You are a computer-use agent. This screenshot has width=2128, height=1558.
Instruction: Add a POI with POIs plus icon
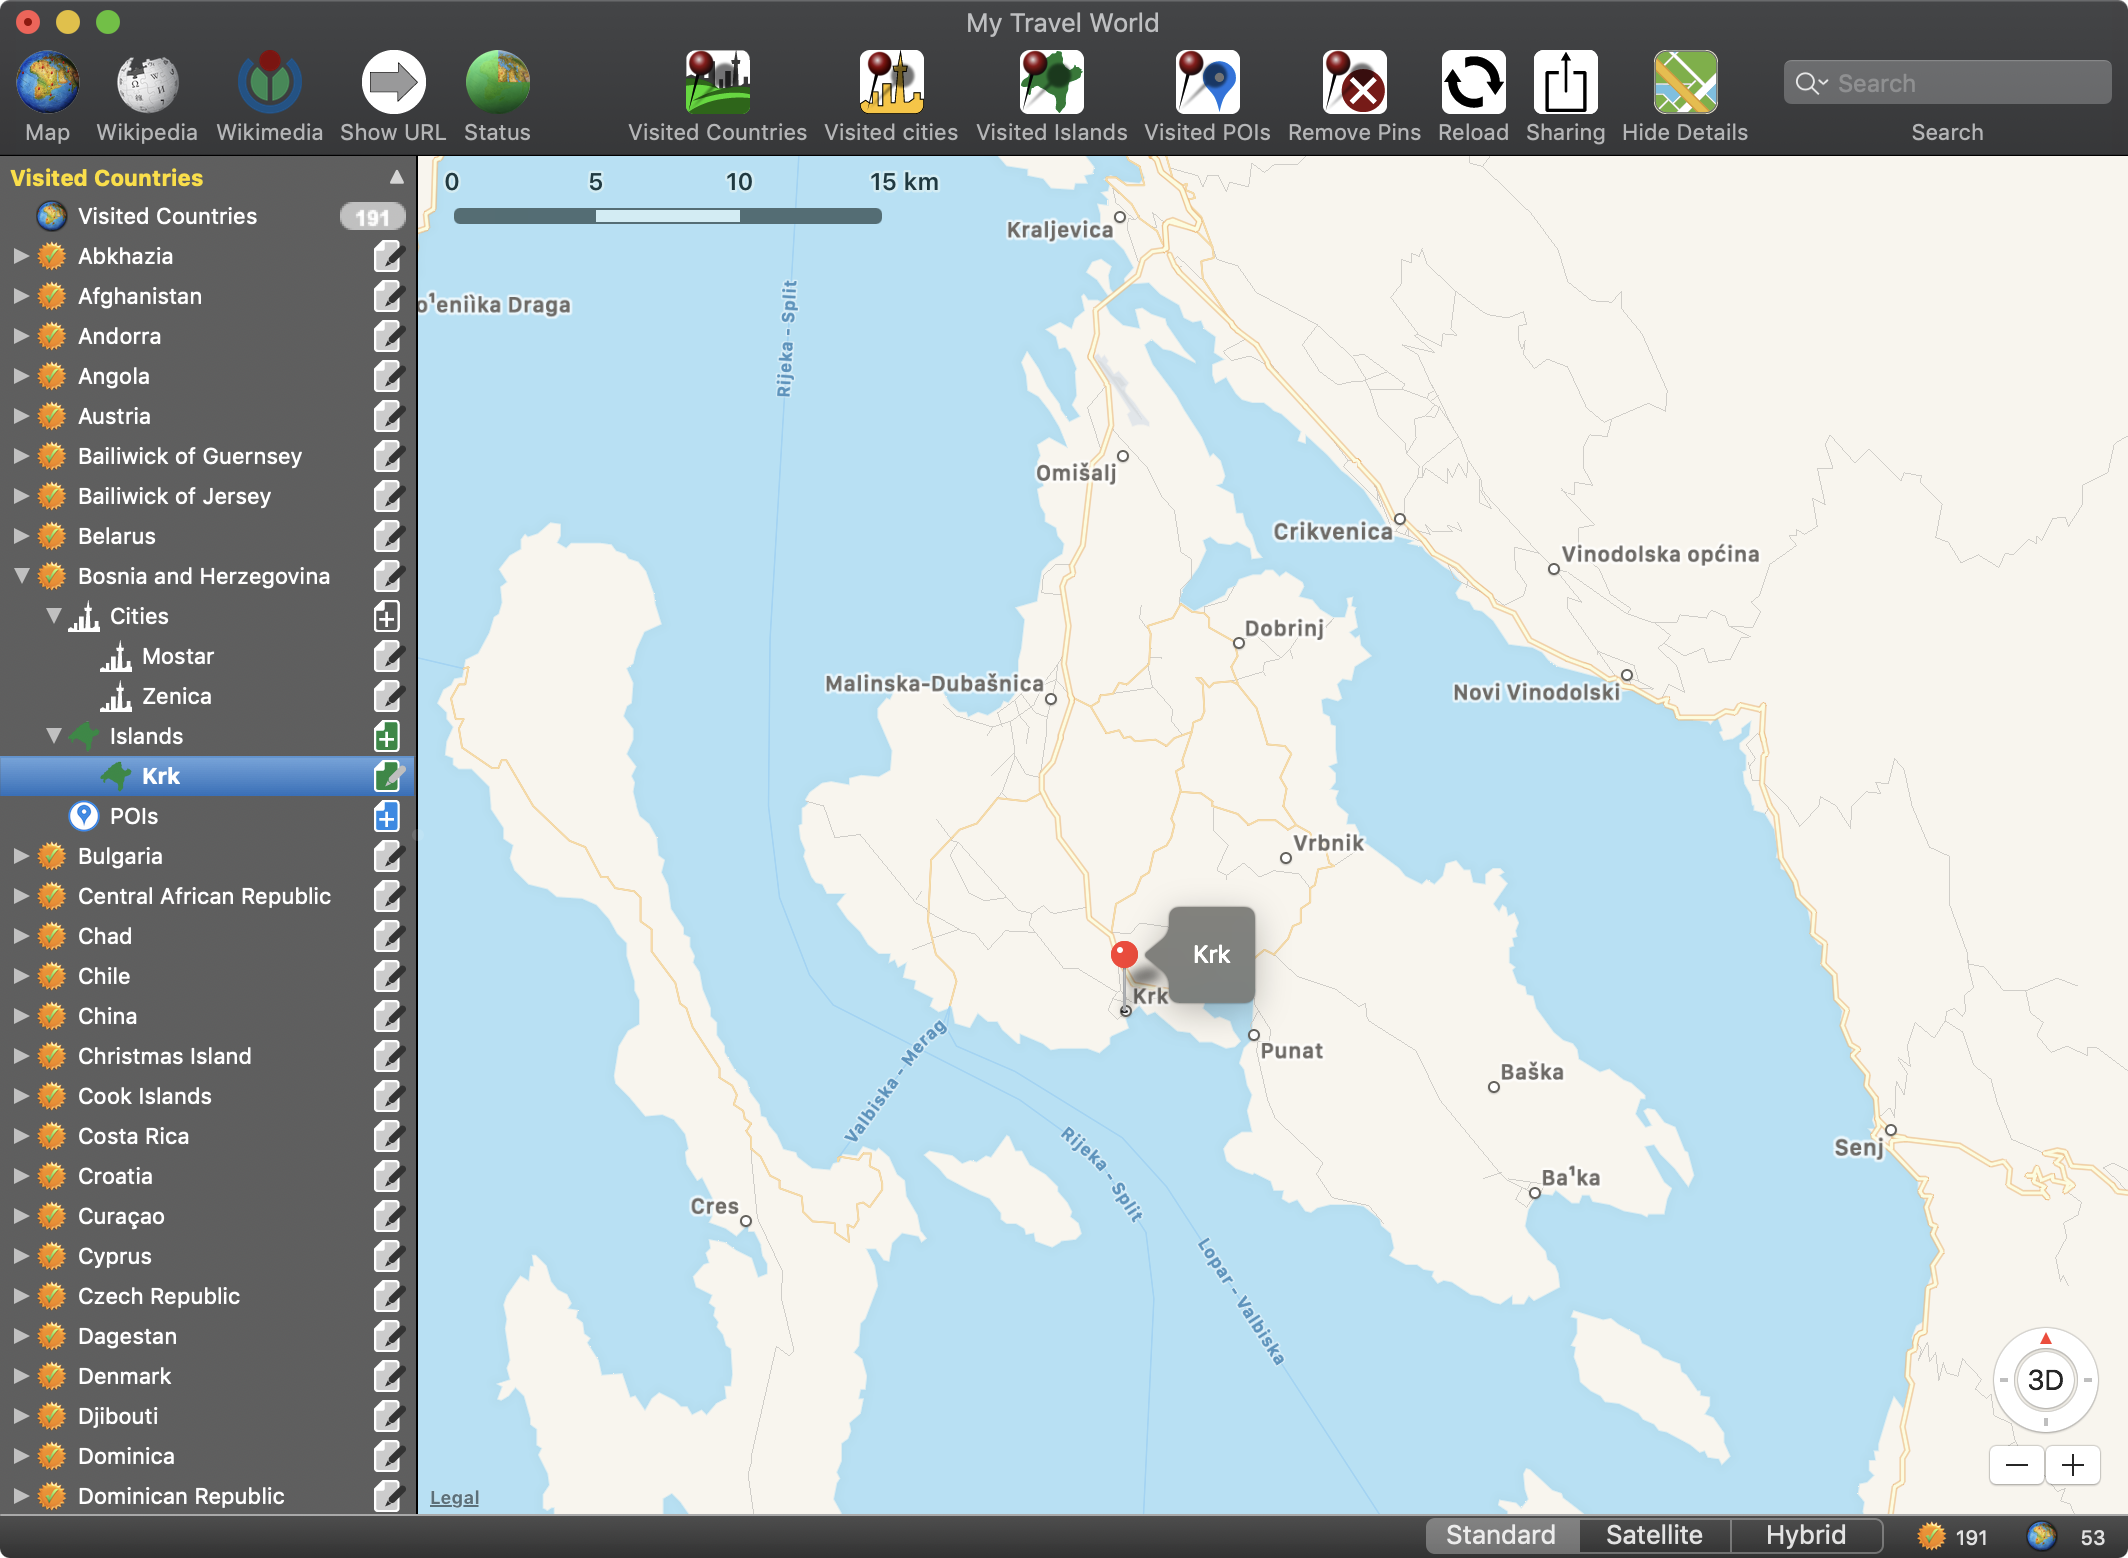(387, 816)
